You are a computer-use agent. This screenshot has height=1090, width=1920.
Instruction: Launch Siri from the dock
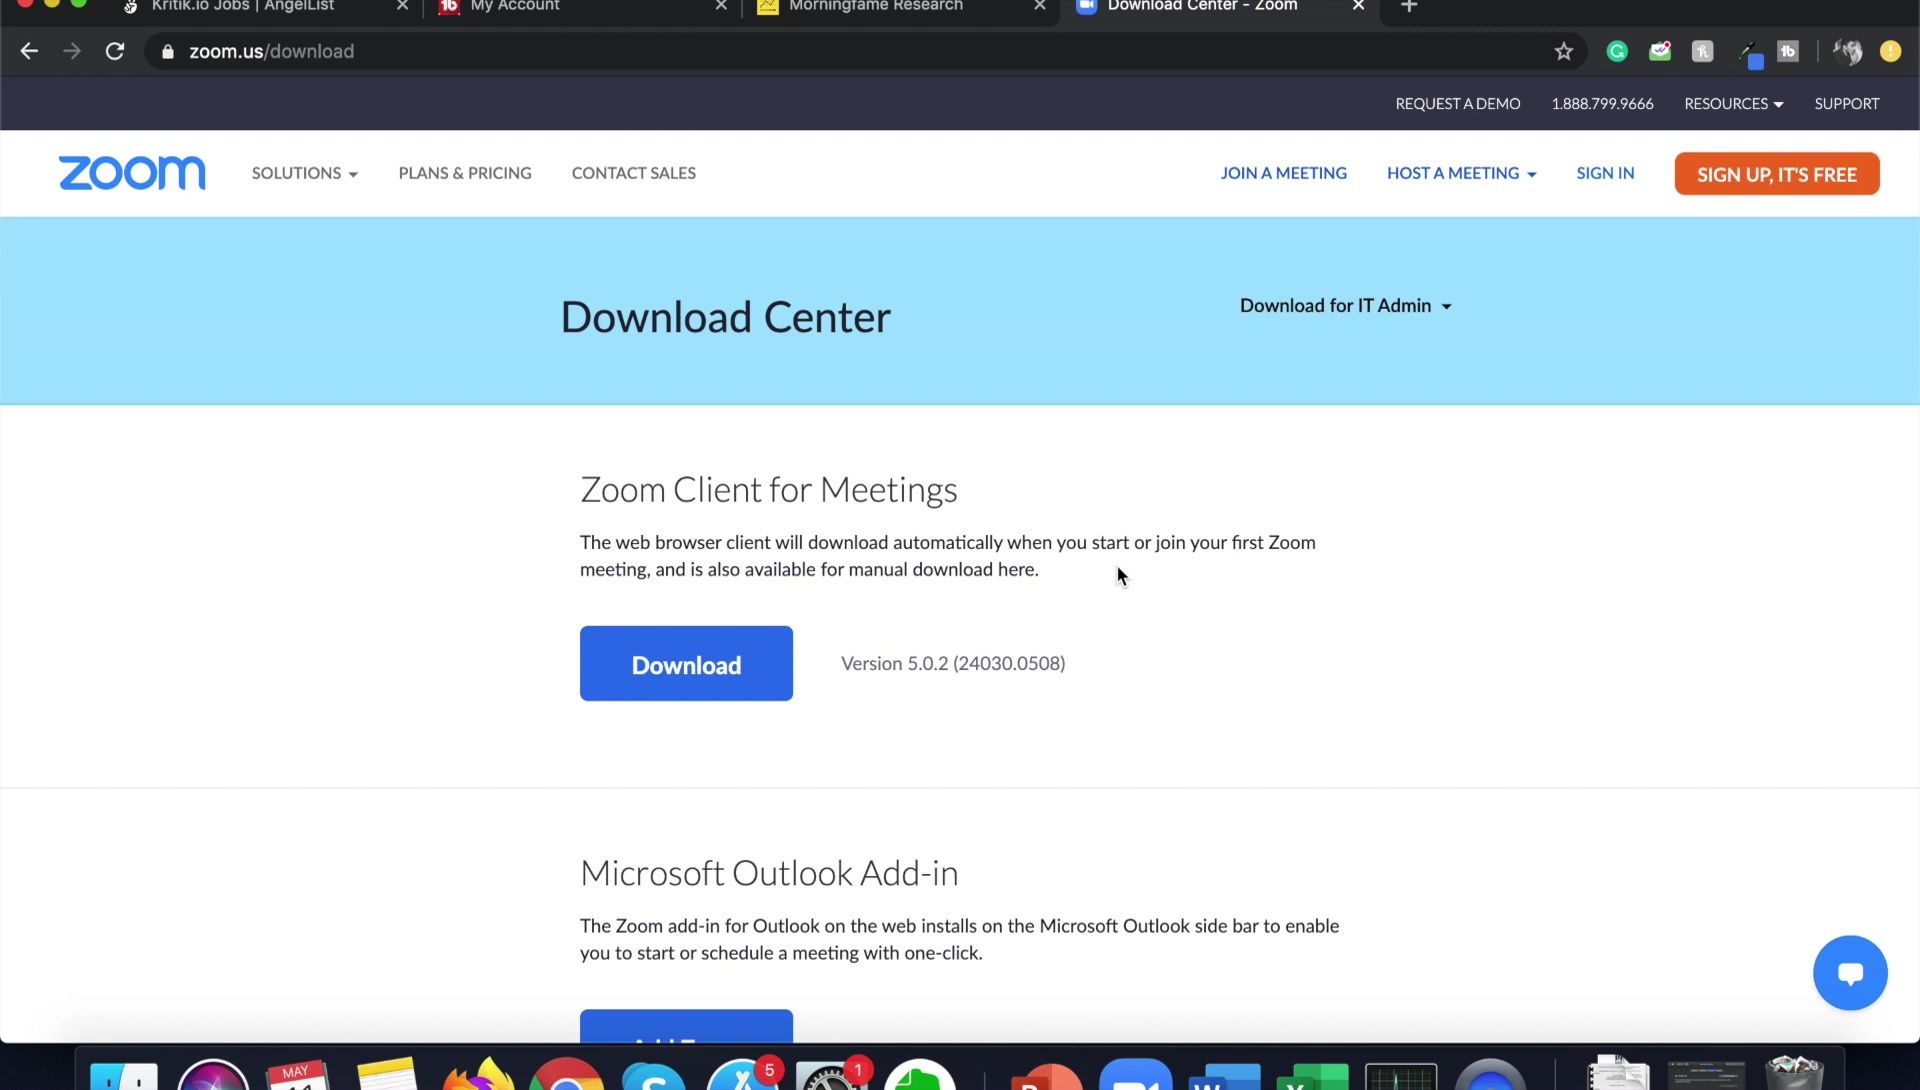coord(213,1075)
